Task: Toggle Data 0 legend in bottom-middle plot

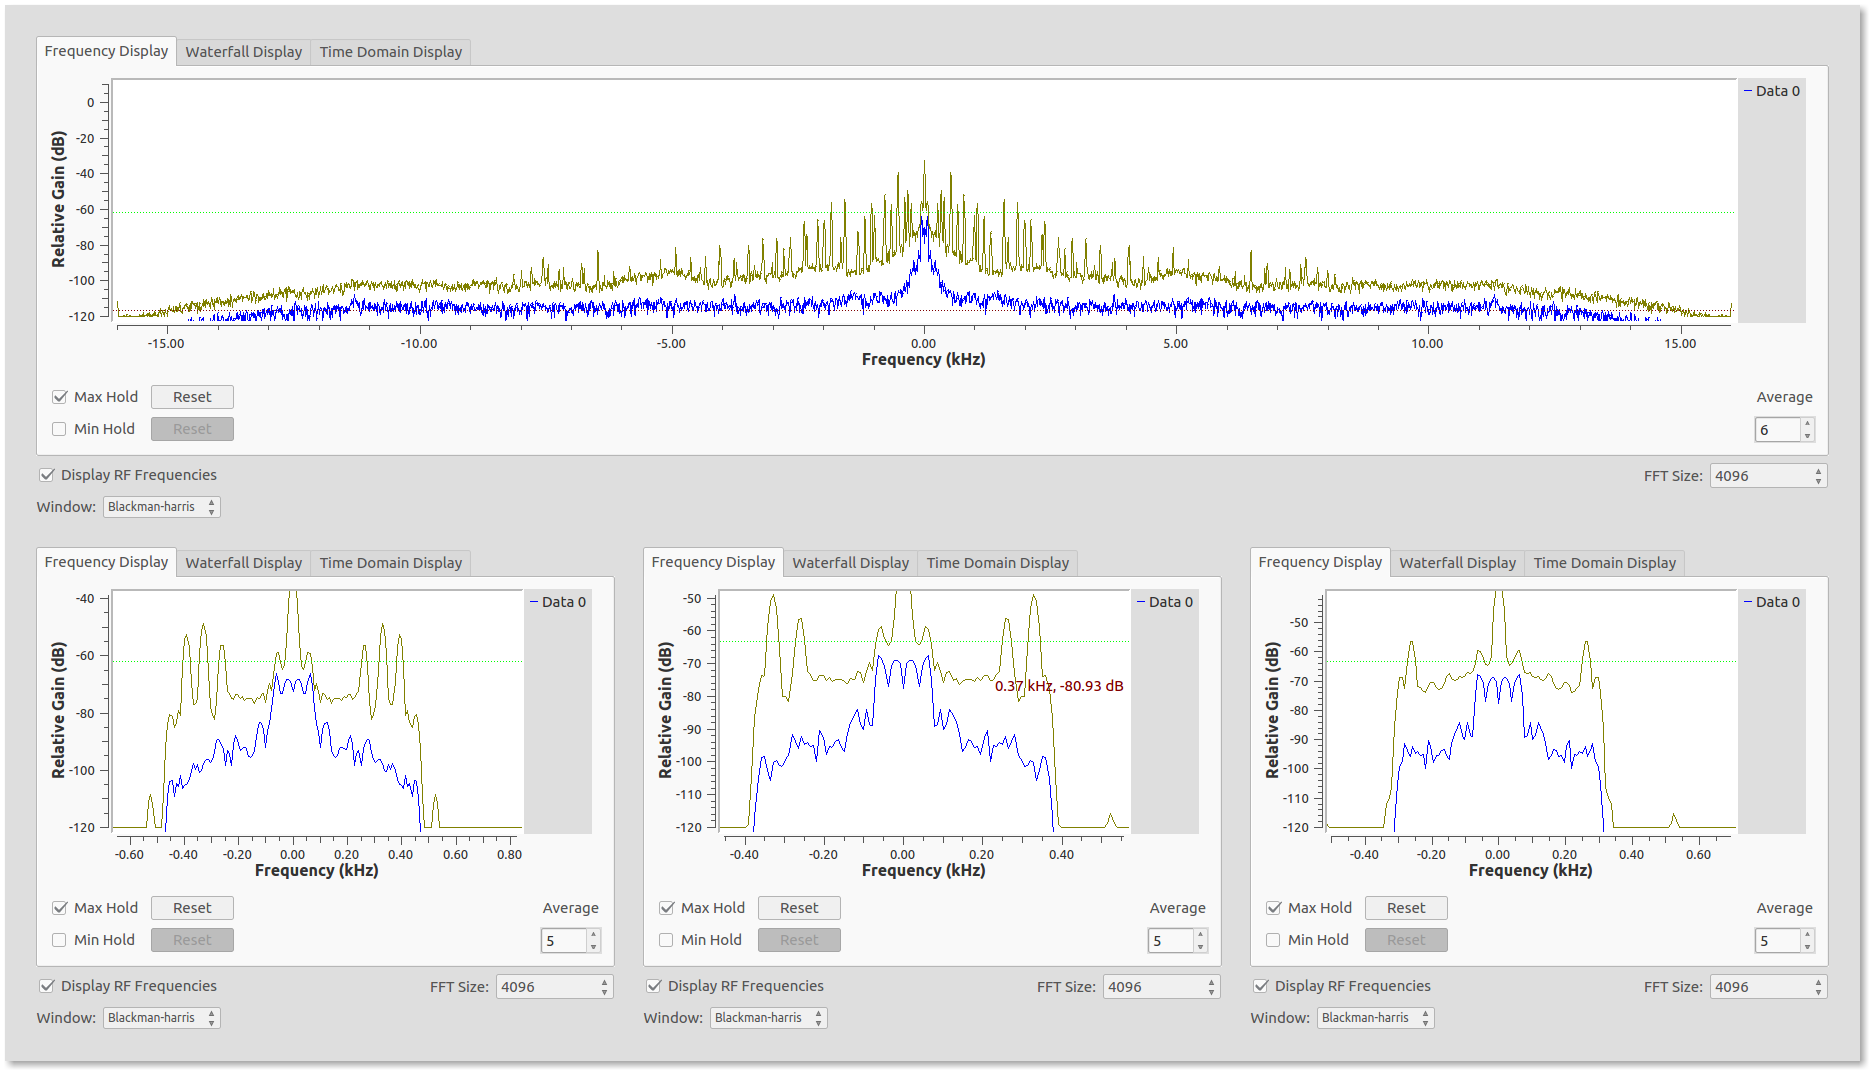Action: [x=1165, y=602]
